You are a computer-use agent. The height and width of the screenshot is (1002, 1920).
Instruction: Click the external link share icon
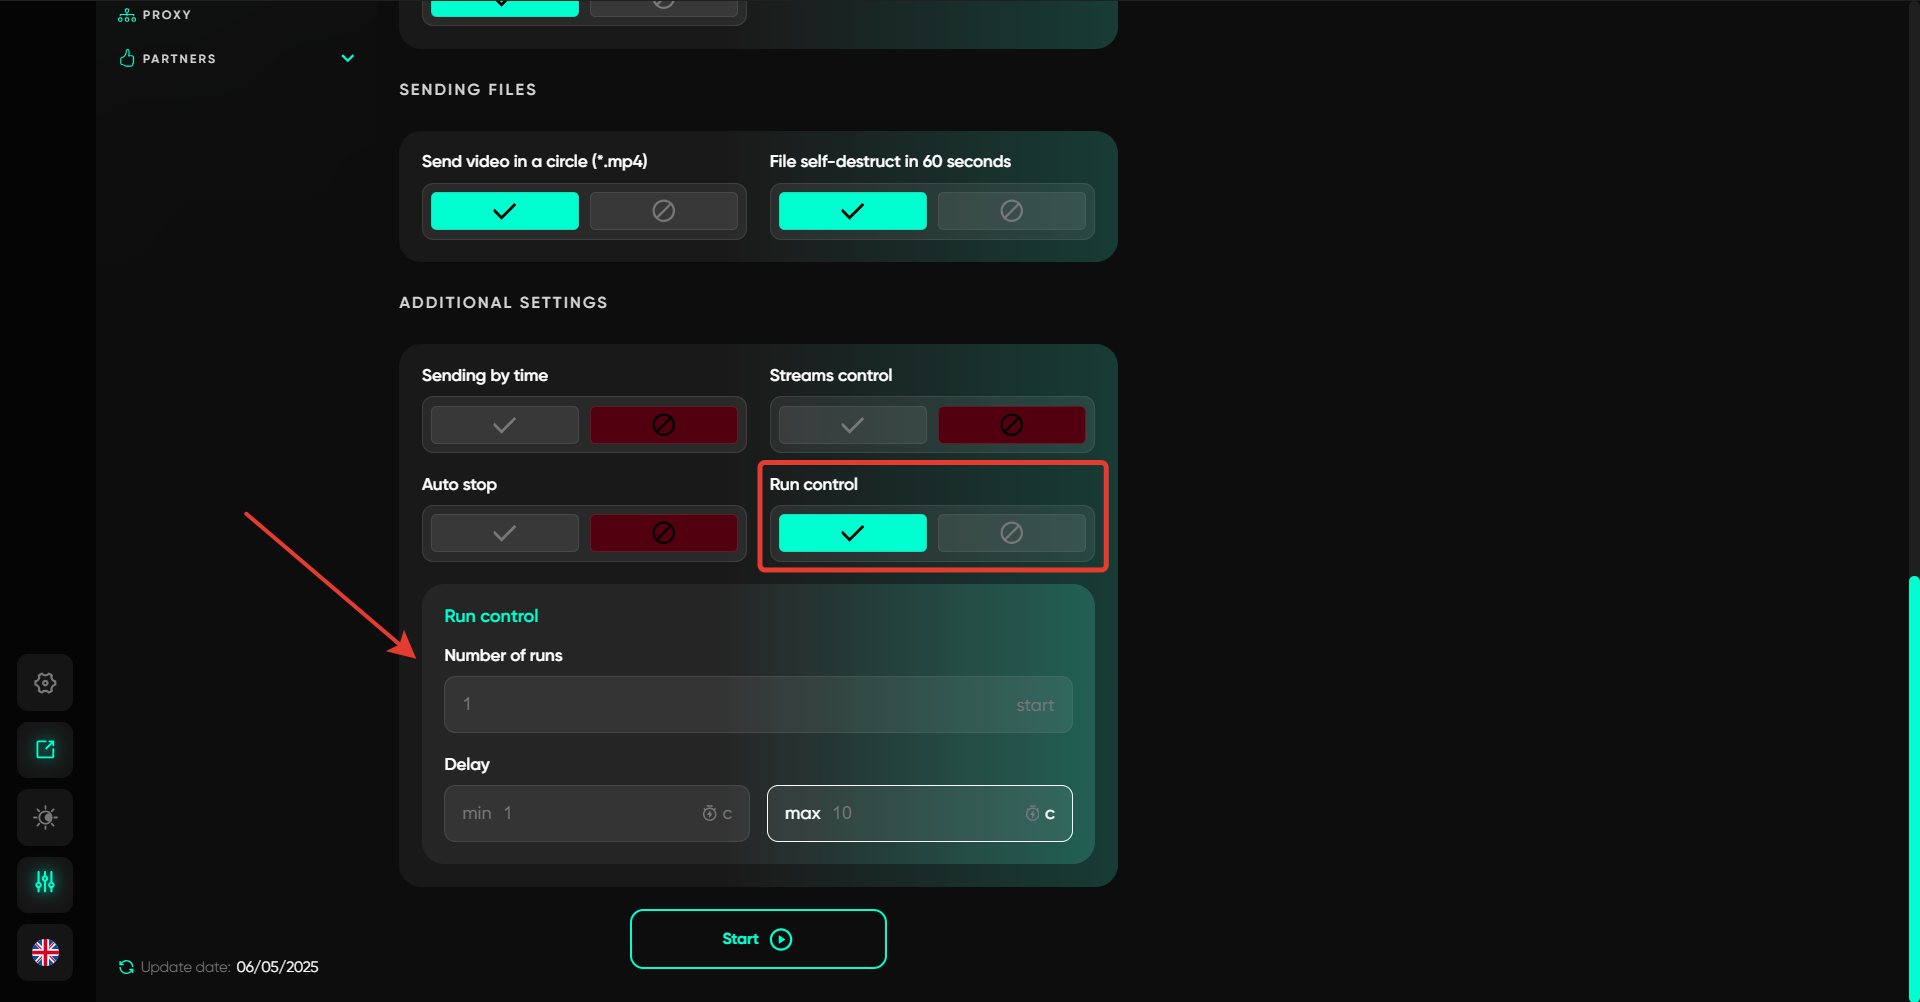(x=45, y=750)
